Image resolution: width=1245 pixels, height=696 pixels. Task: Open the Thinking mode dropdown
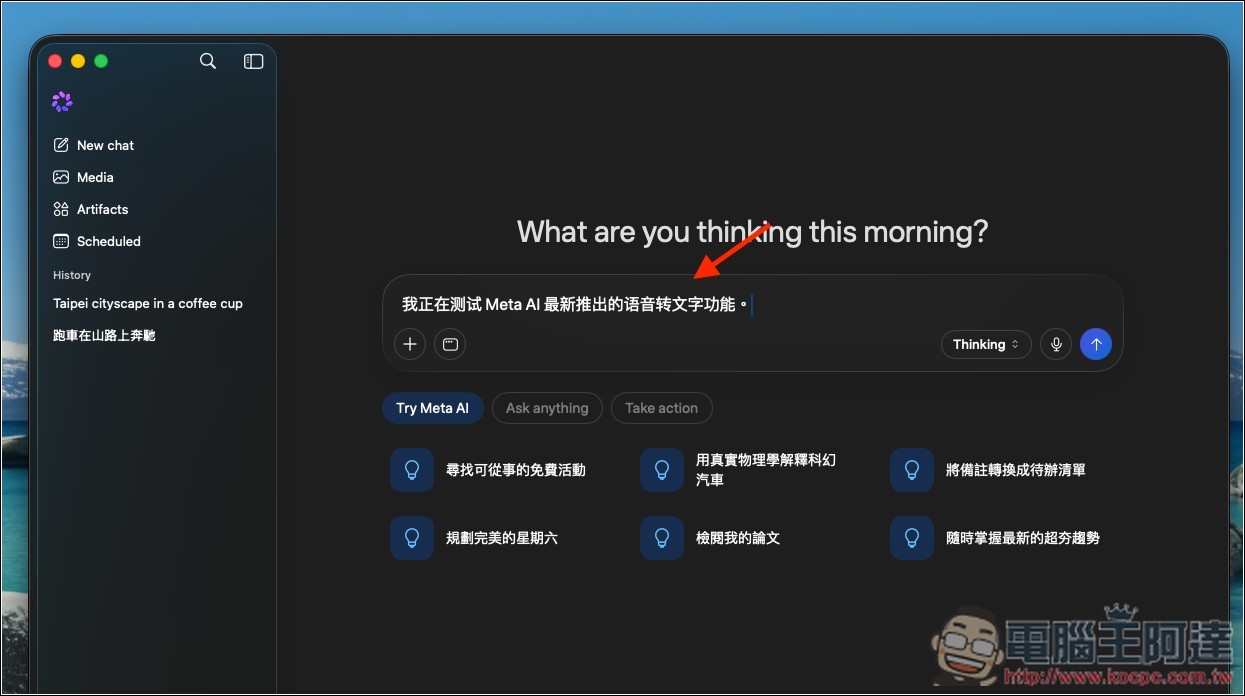[986, 344]
